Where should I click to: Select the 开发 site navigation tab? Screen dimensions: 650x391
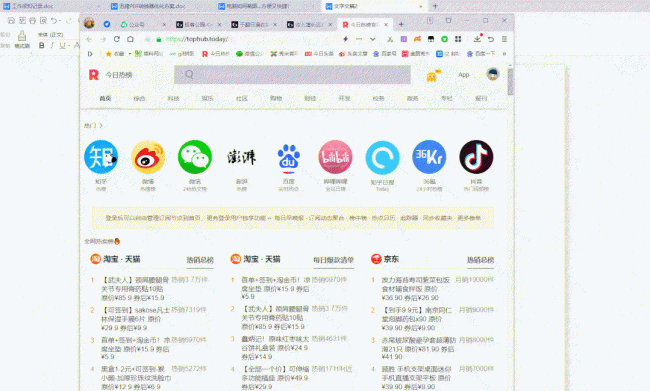(x=344, y=98)
